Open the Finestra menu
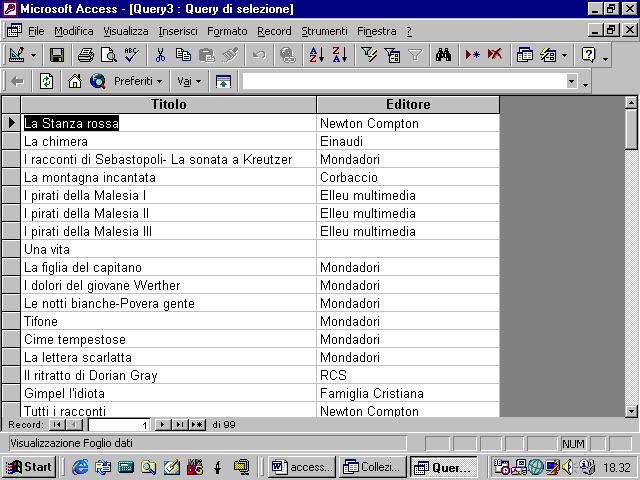This screenshot has height=480, width=640. [x=377, y=31]
